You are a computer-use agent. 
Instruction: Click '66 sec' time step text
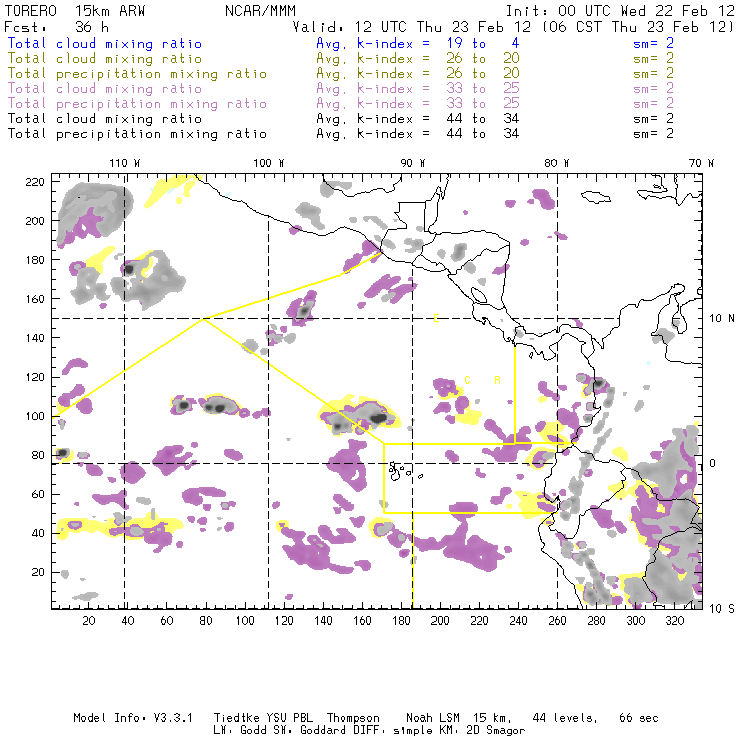639,718
